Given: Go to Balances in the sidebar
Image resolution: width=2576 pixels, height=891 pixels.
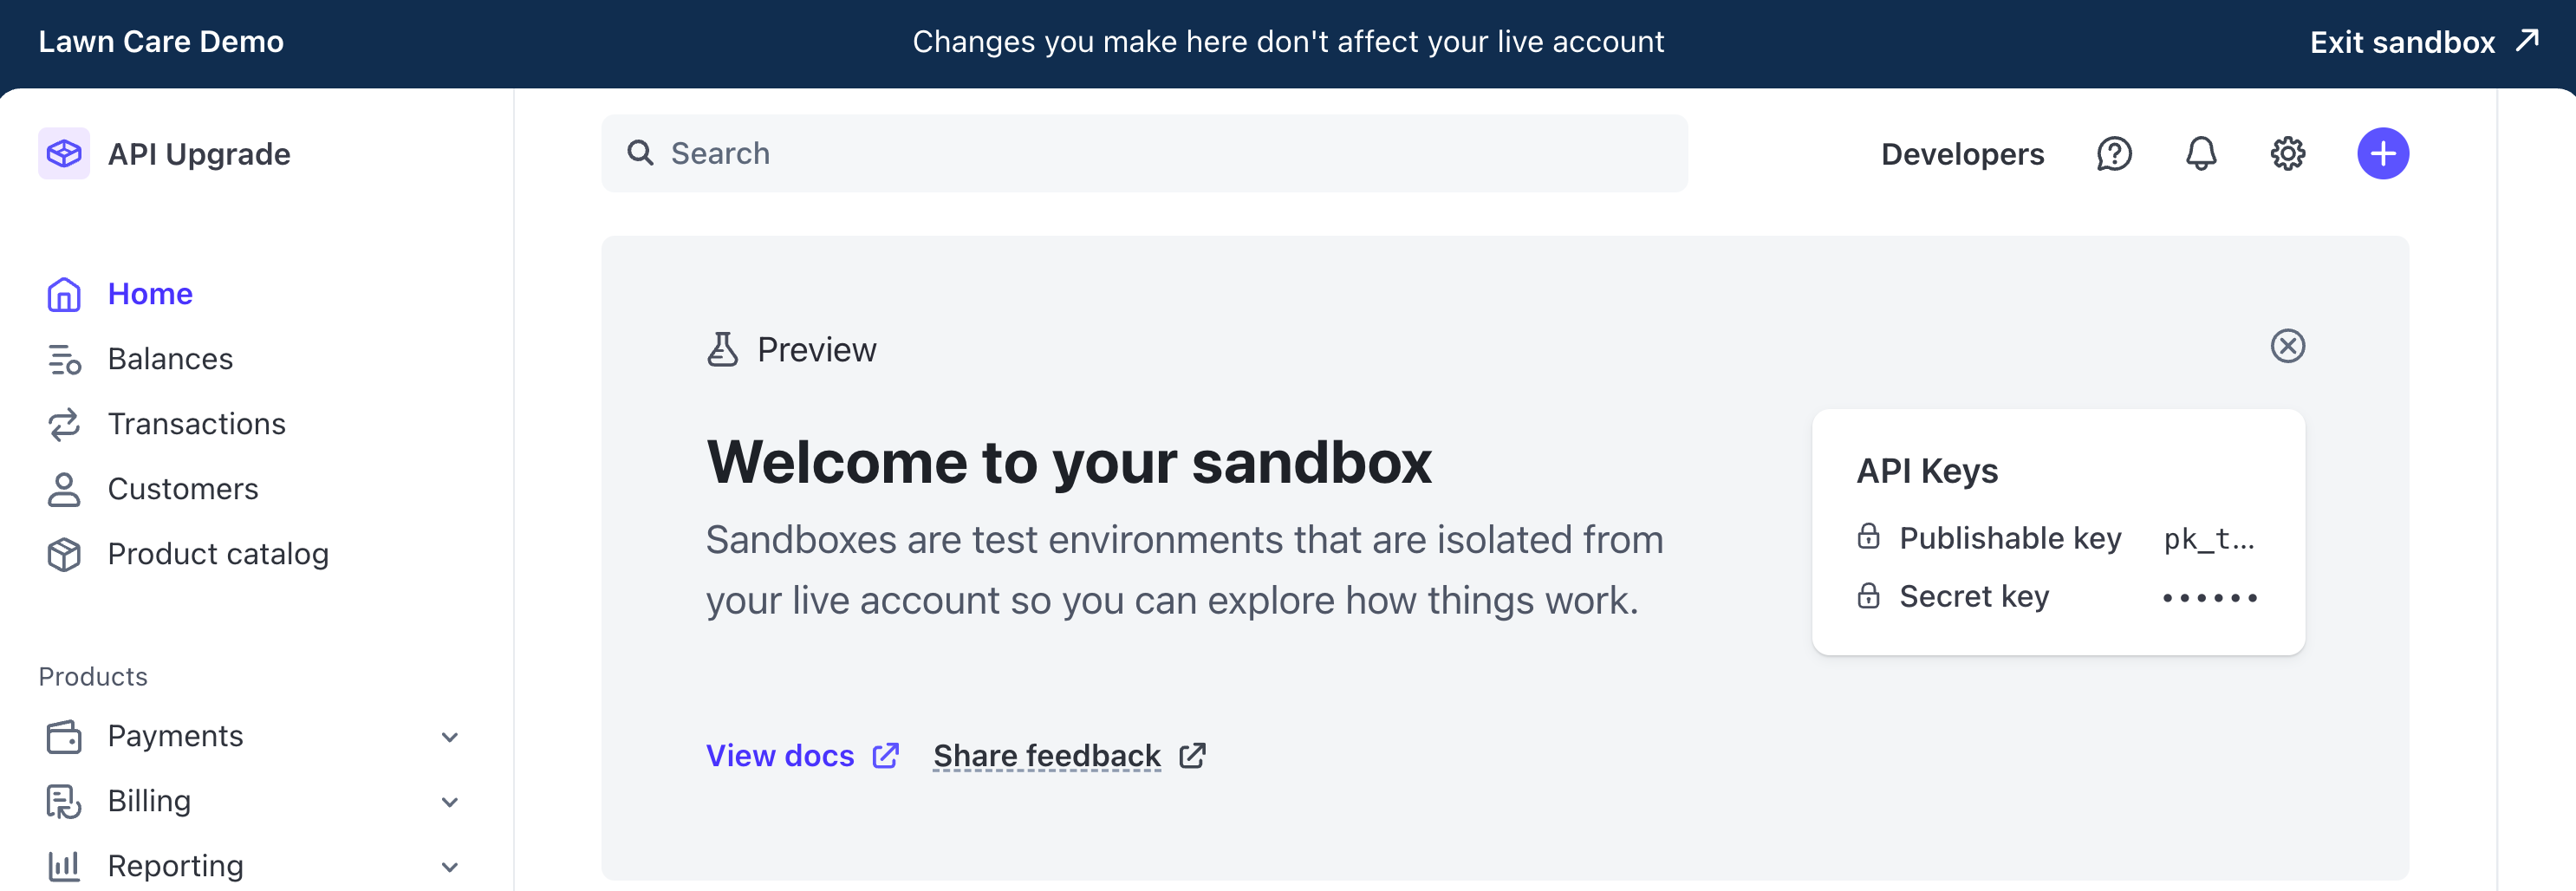Looking at the screenshot, I should point(170,359).
